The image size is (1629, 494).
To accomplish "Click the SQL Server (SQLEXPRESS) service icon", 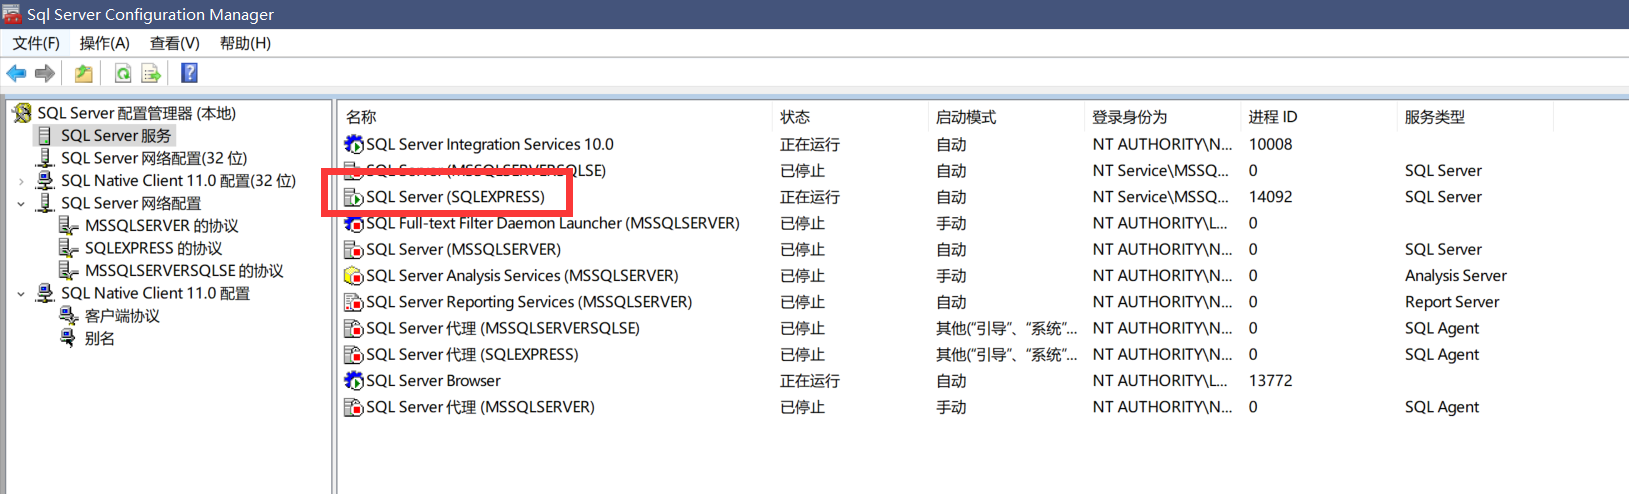I will coord(354,197).
